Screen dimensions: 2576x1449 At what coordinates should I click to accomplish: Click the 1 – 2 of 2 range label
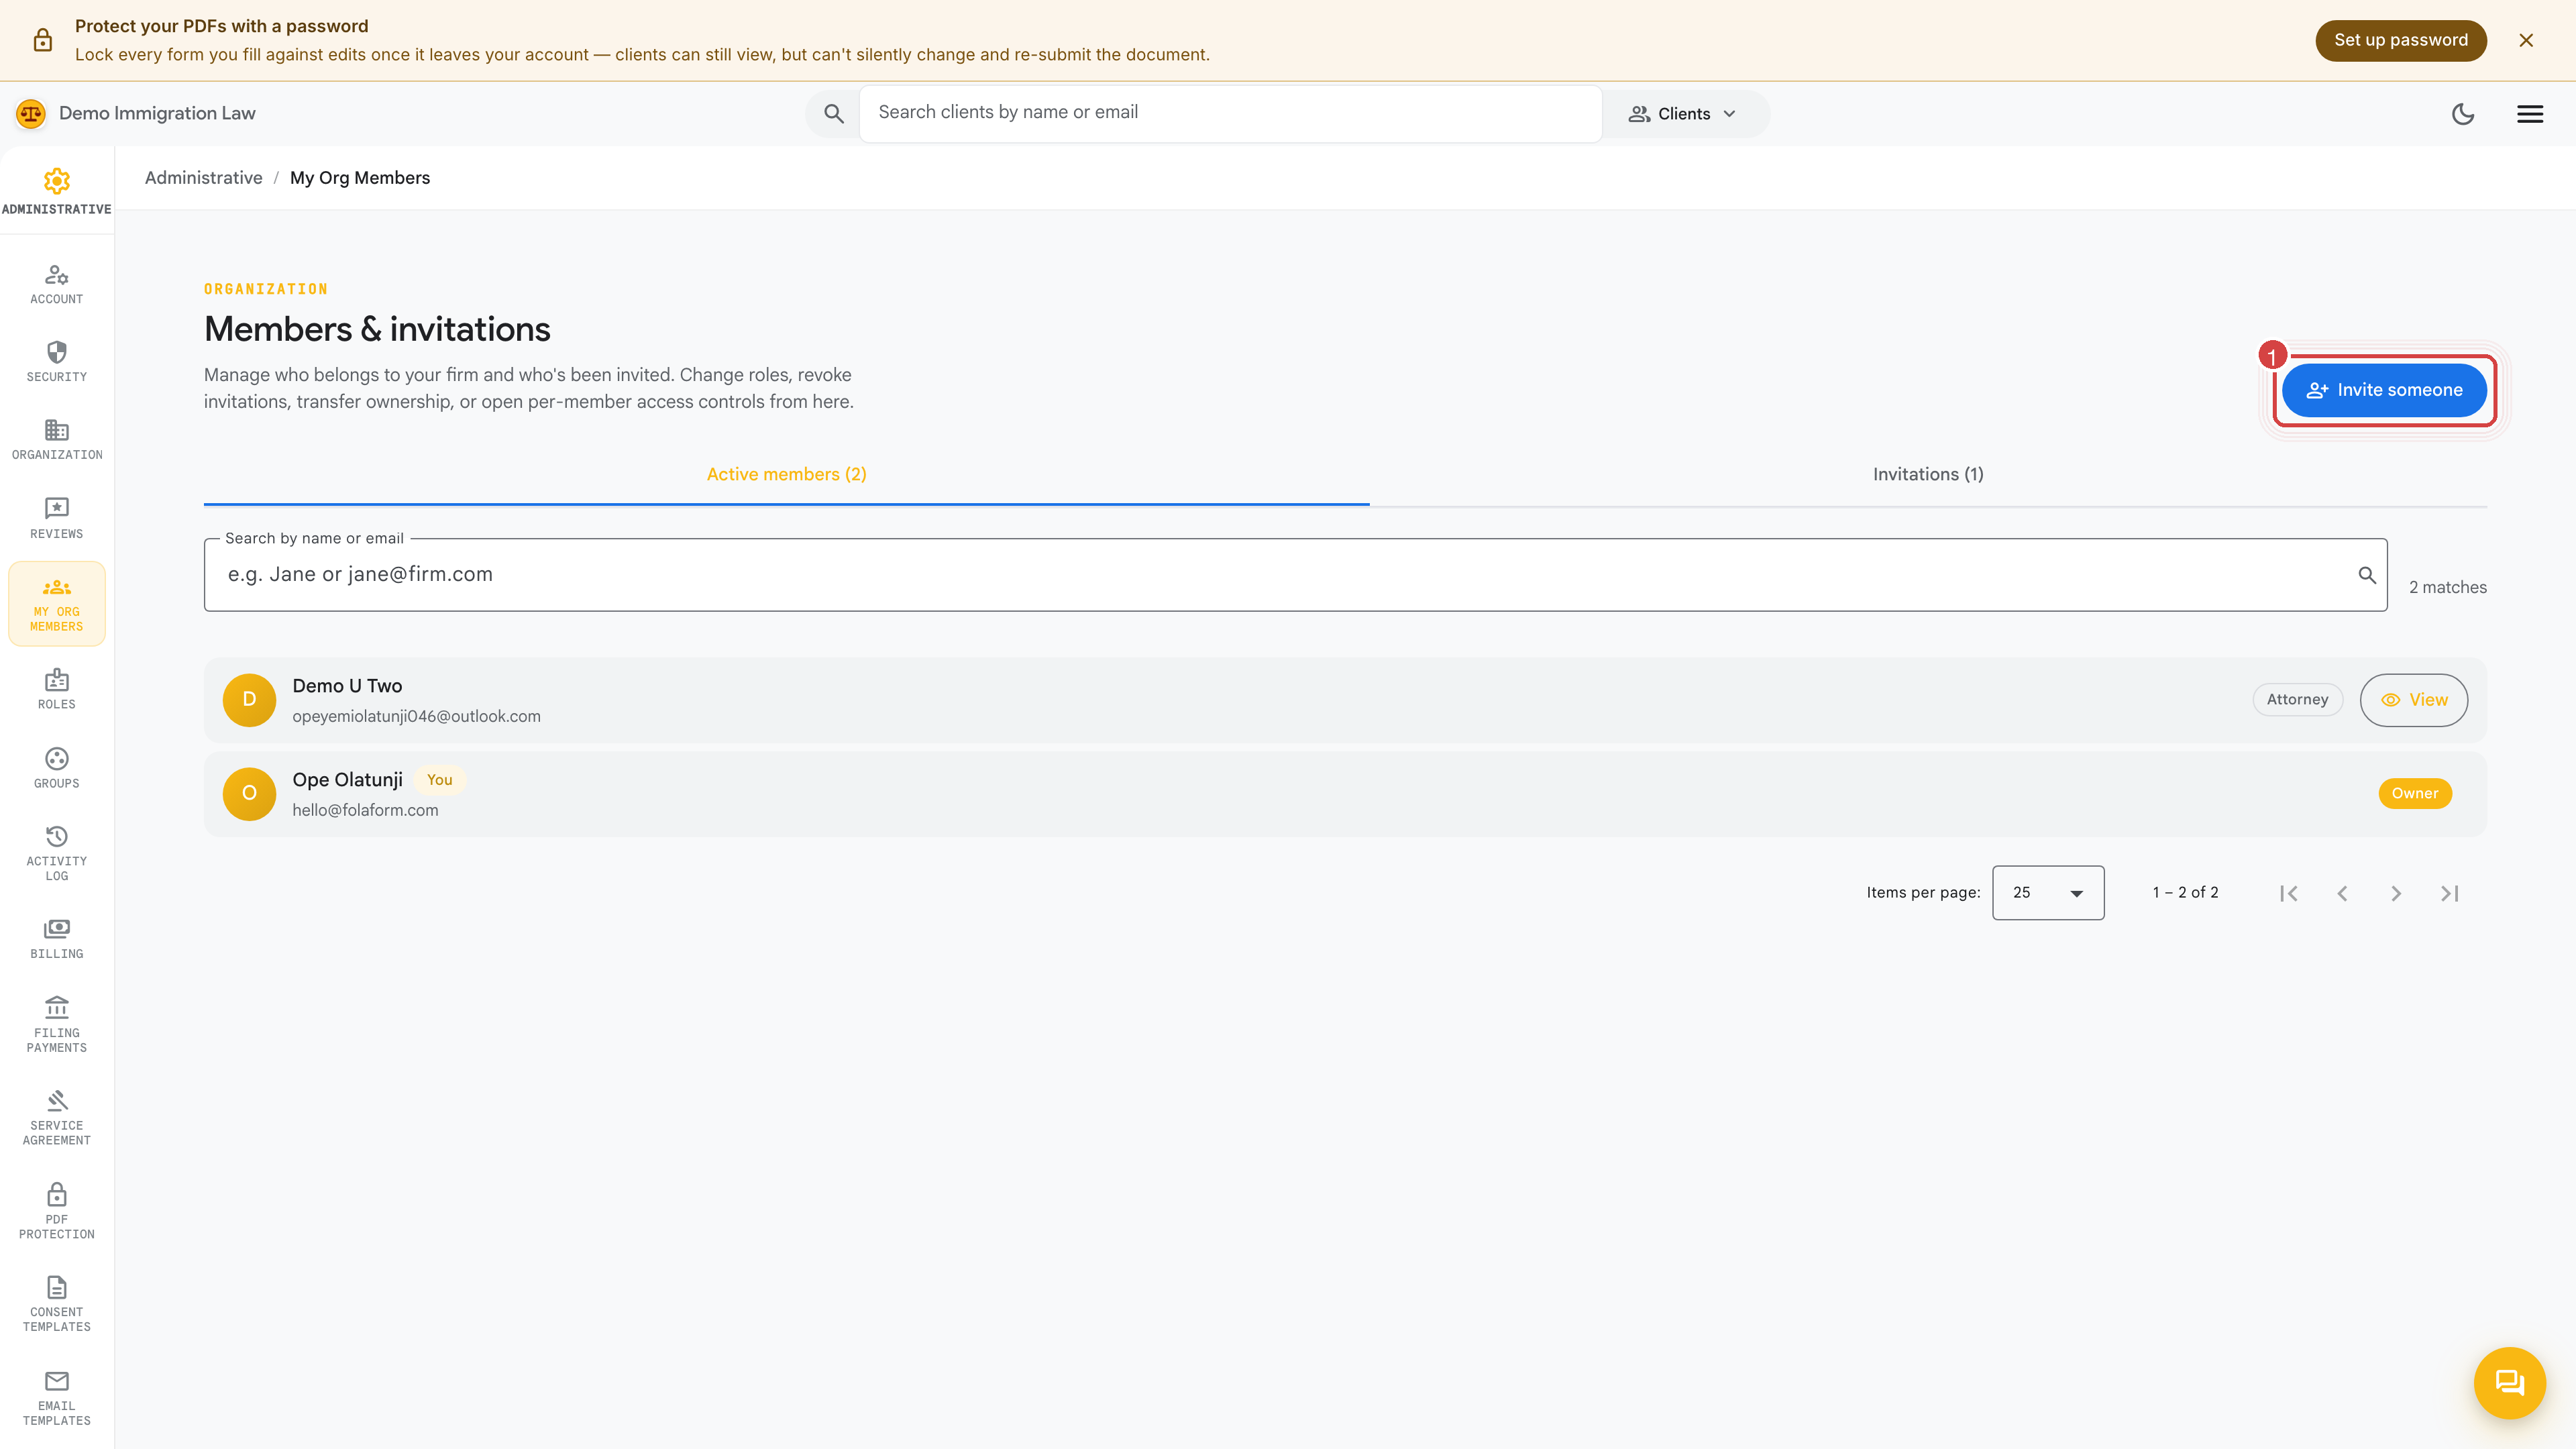pyautogui.click(x=2185, y=893)
